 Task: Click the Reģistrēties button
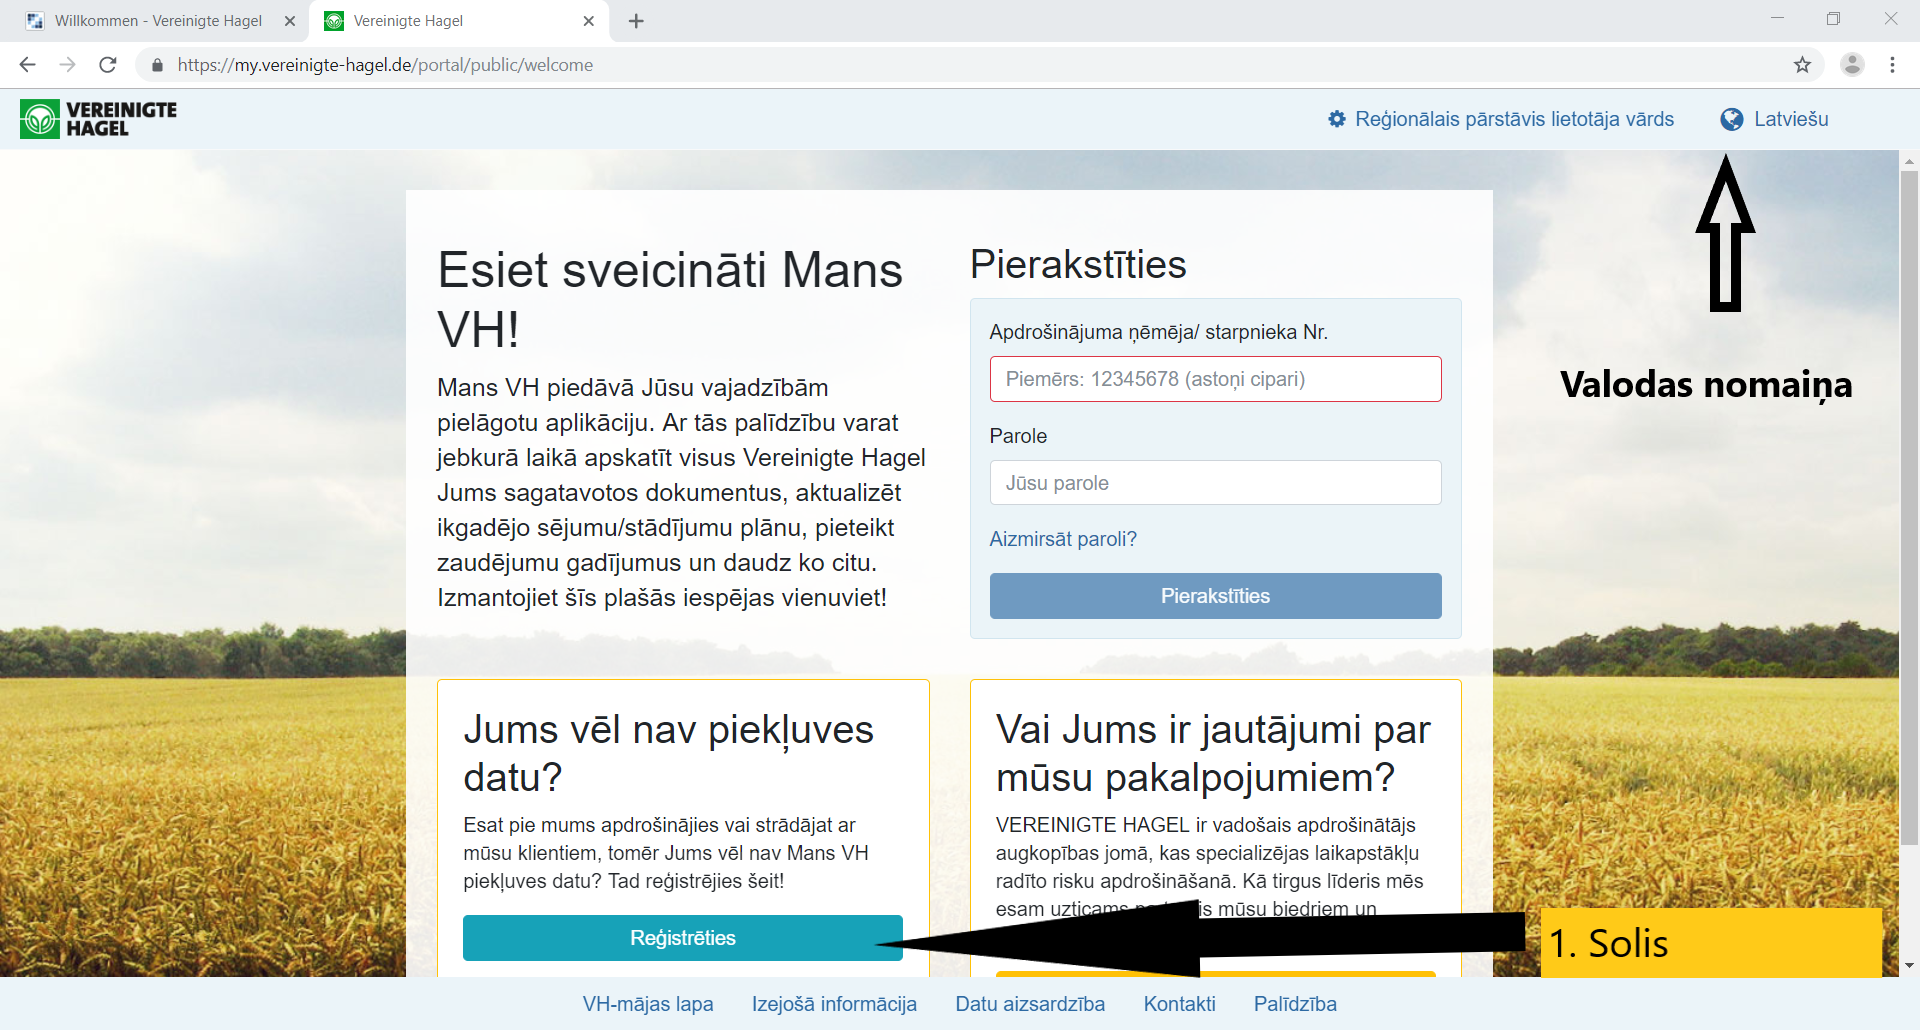[682, 938]
